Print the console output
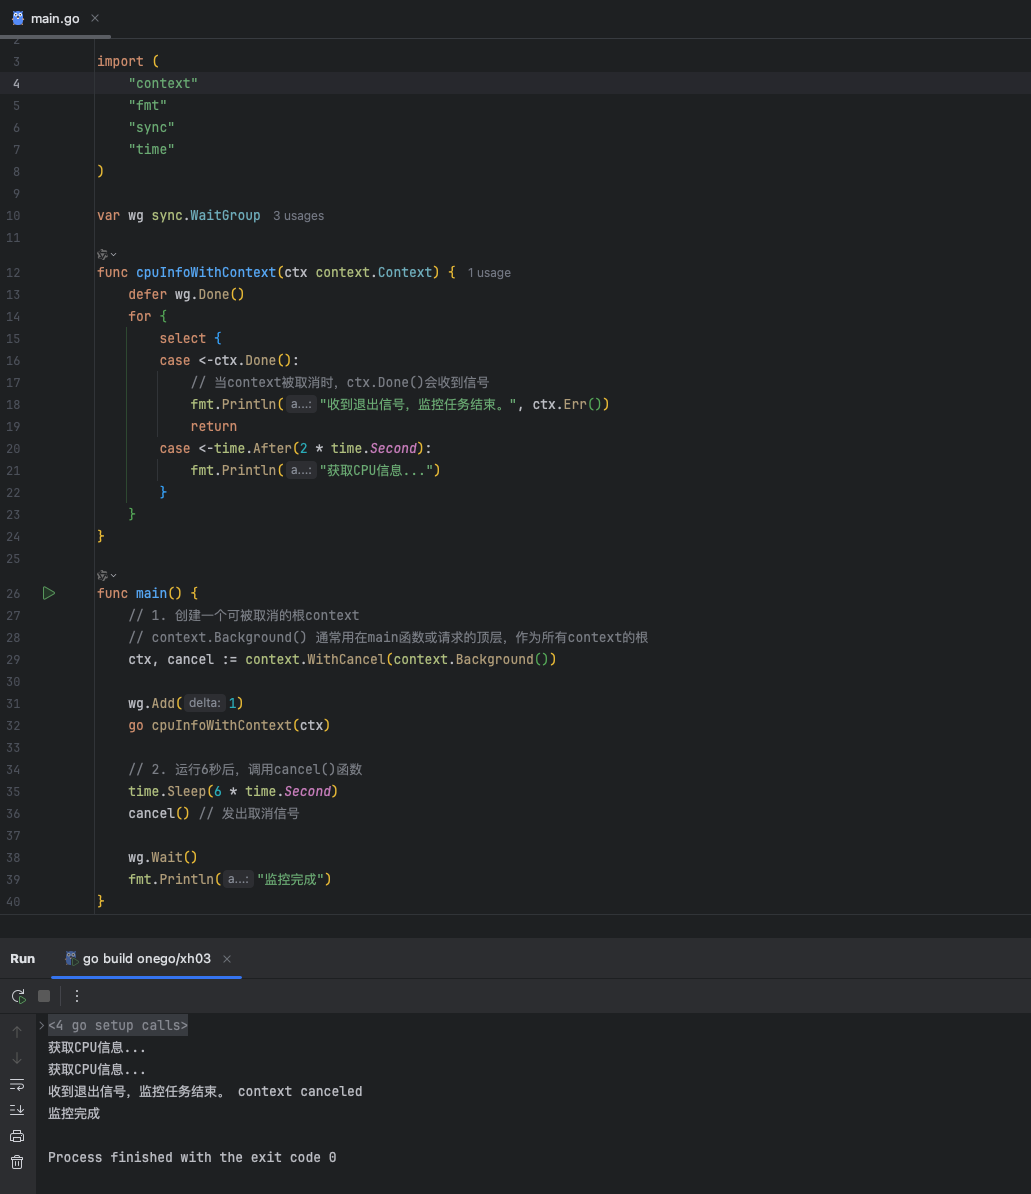Image resolution: width=1031 pixels, height=1194 pixels. click(17, 1136)
